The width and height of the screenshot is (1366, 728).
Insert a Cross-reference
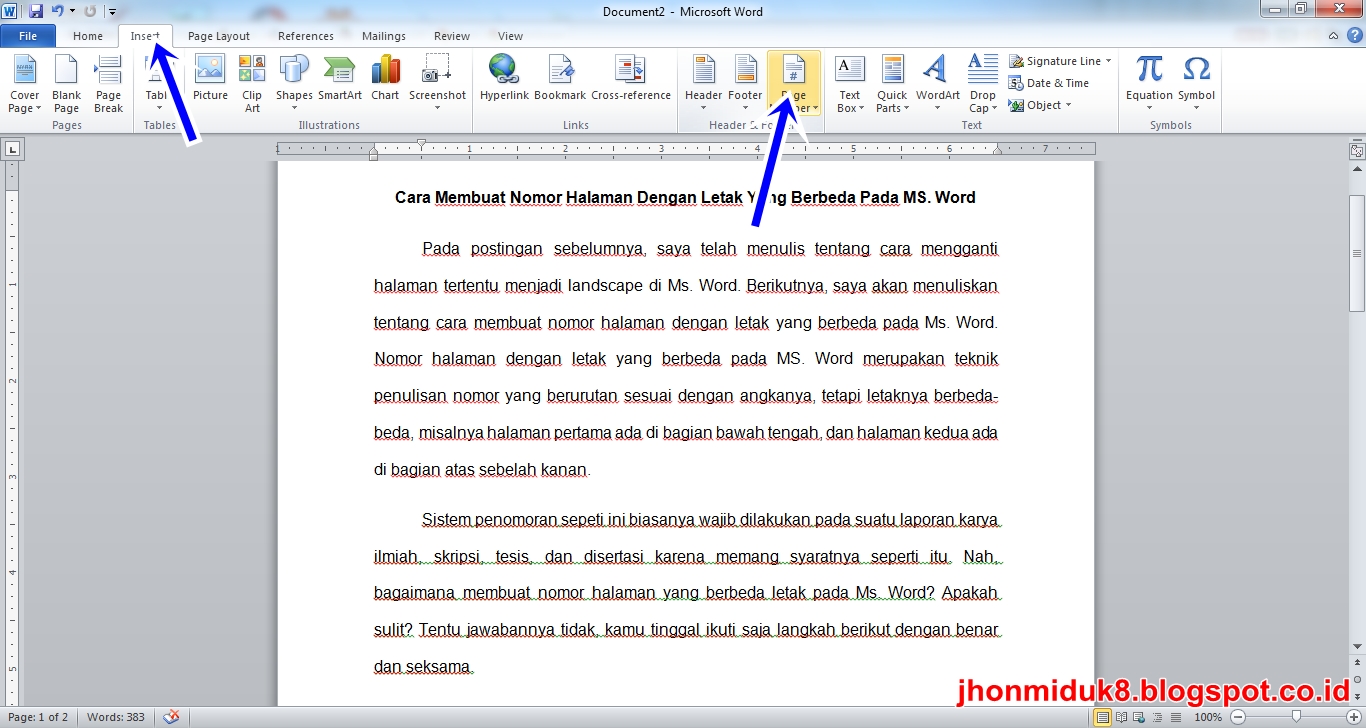pyautogui.click(x=631, y=78)
